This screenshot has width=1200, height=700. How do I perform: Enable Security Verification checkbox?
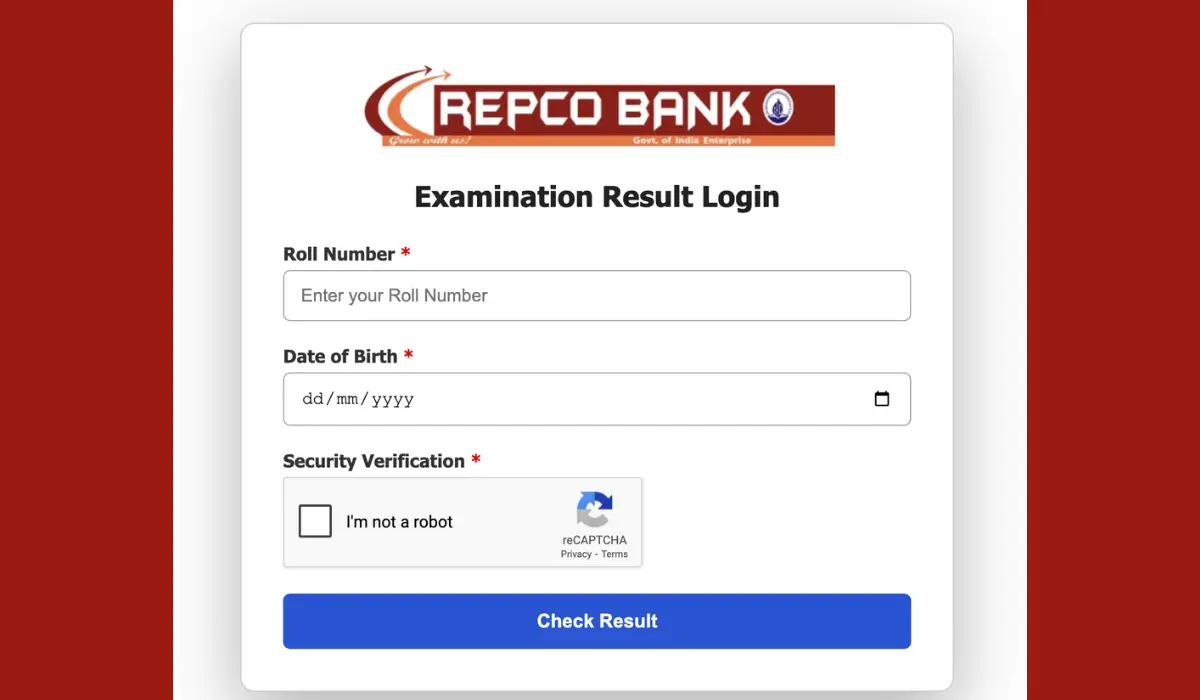pos(315,521)
